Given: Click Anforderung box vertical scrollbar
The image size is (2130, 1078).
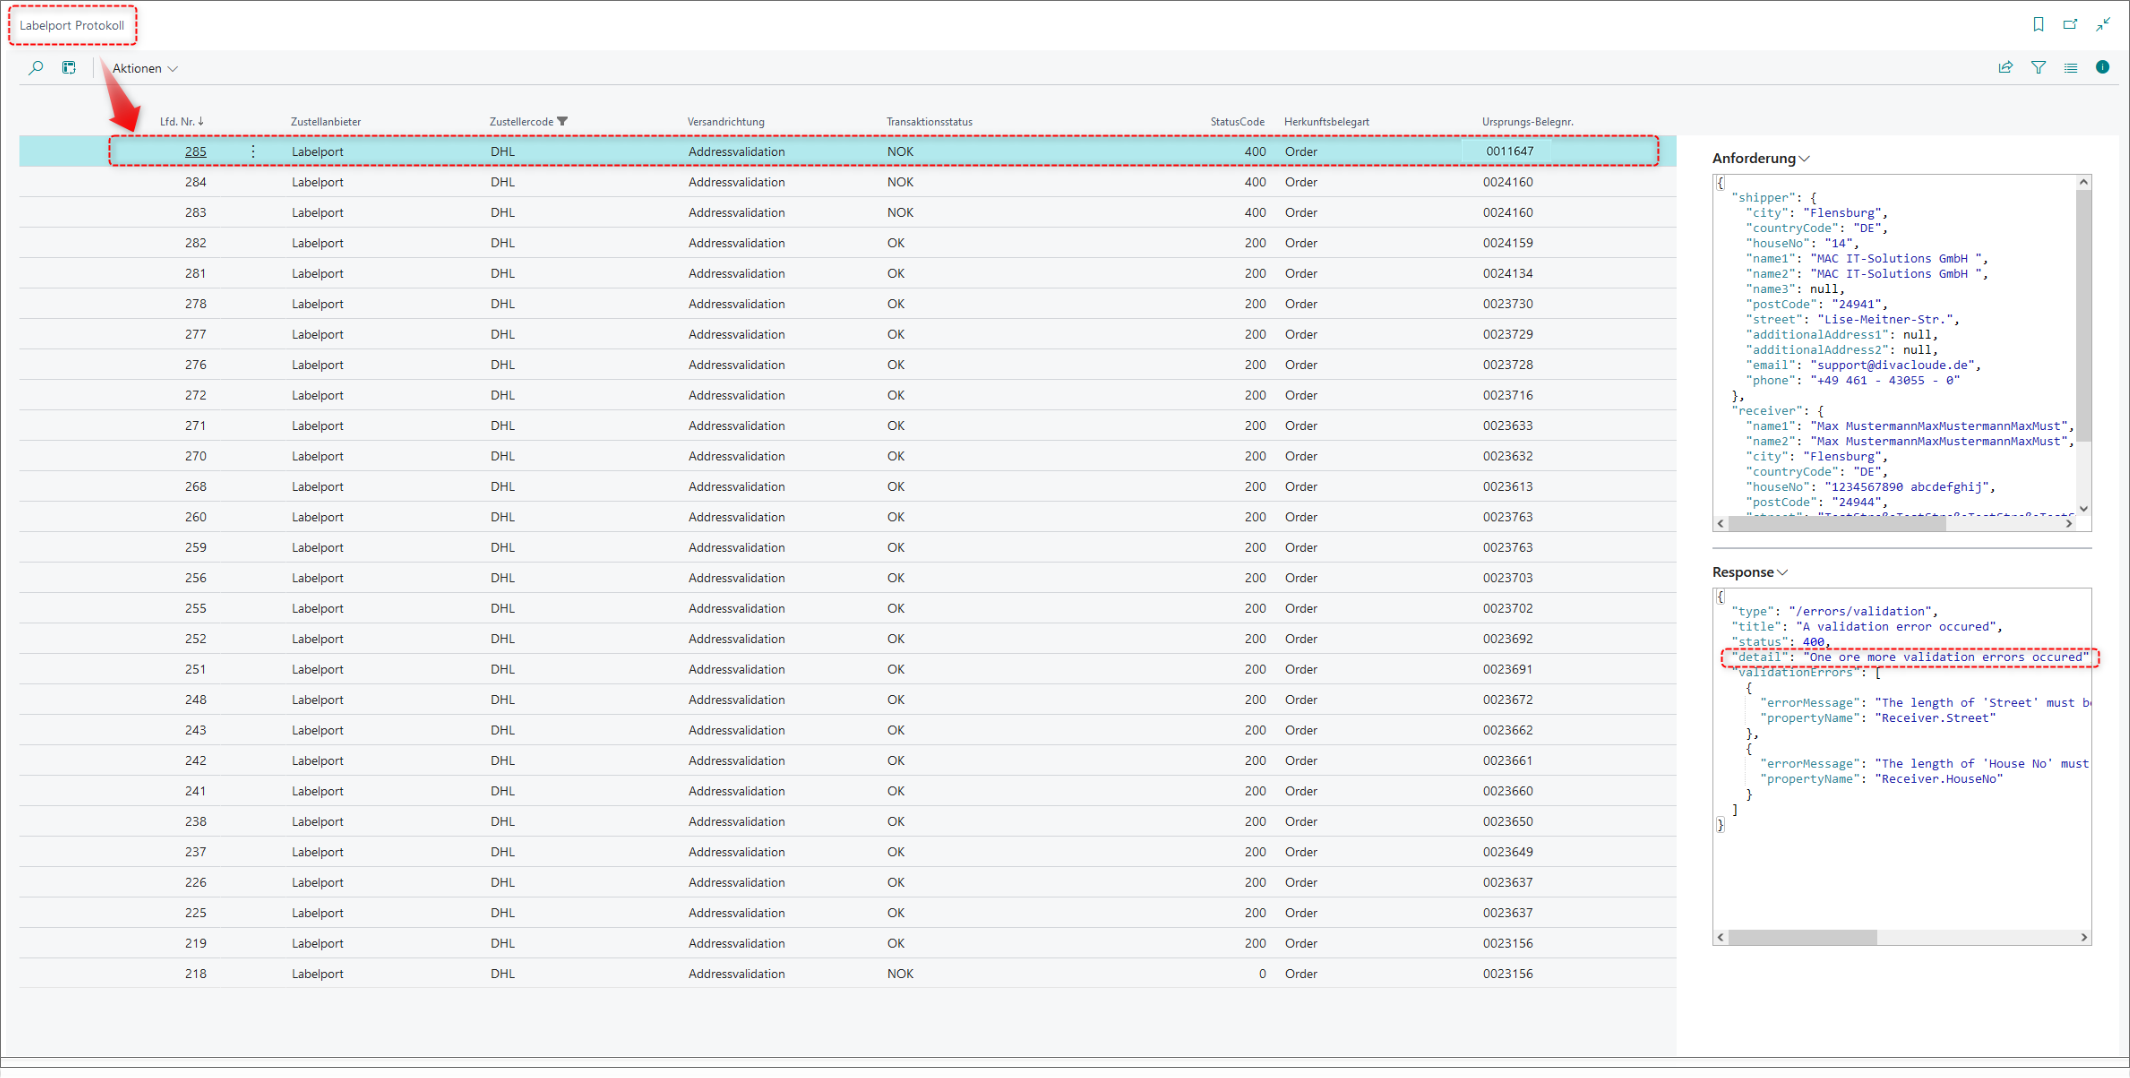Looking at the screenshot, I should tap(2084, 316).
